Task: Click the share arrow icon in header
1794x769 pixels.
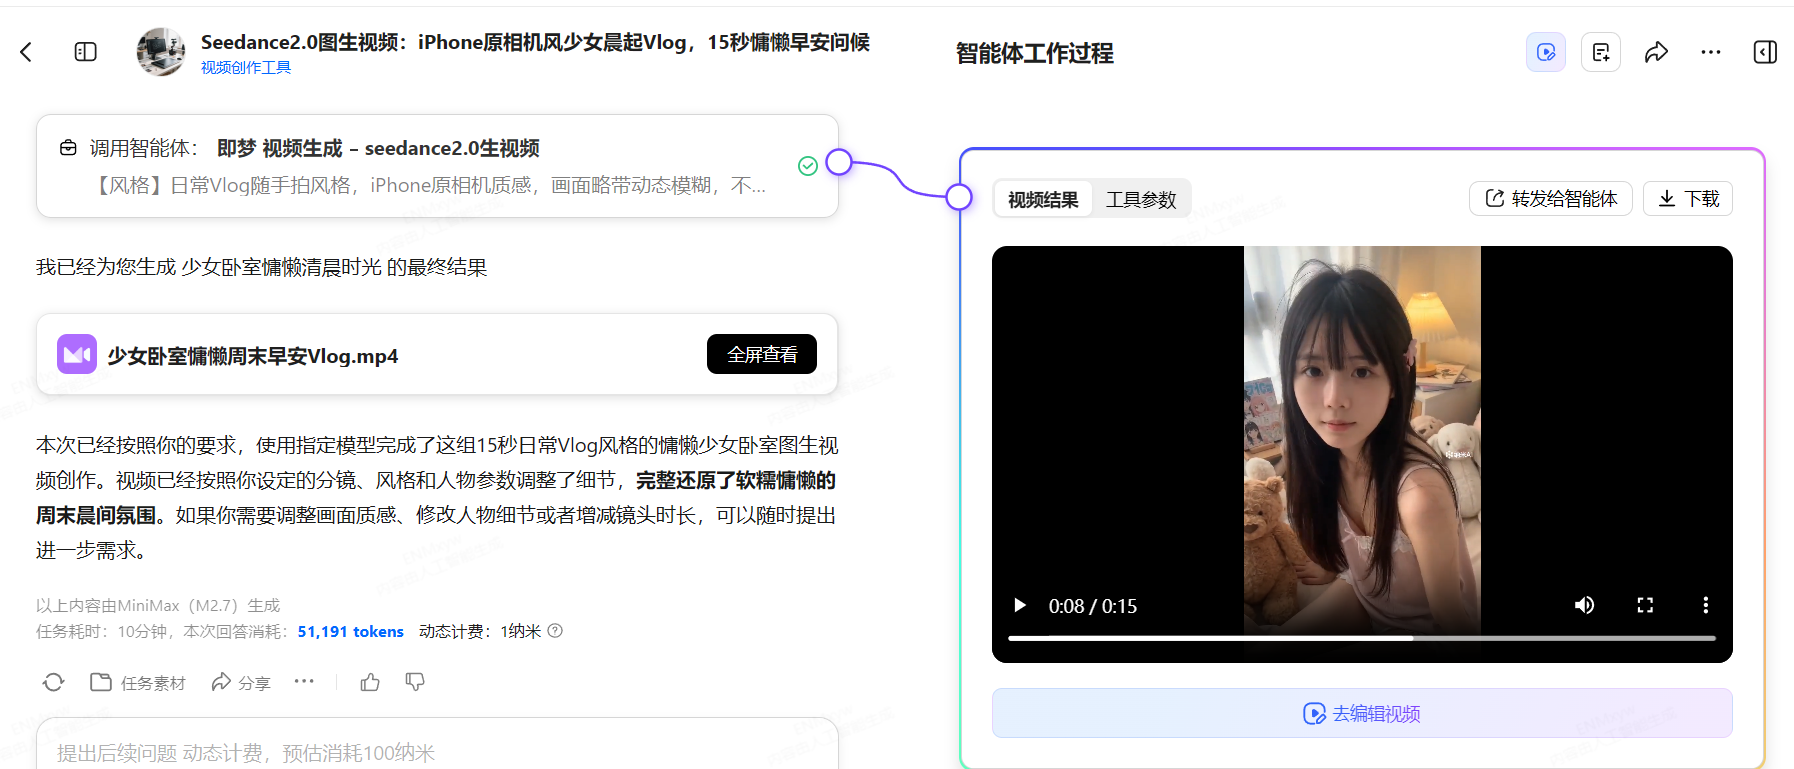Action: click(1656, 52)
